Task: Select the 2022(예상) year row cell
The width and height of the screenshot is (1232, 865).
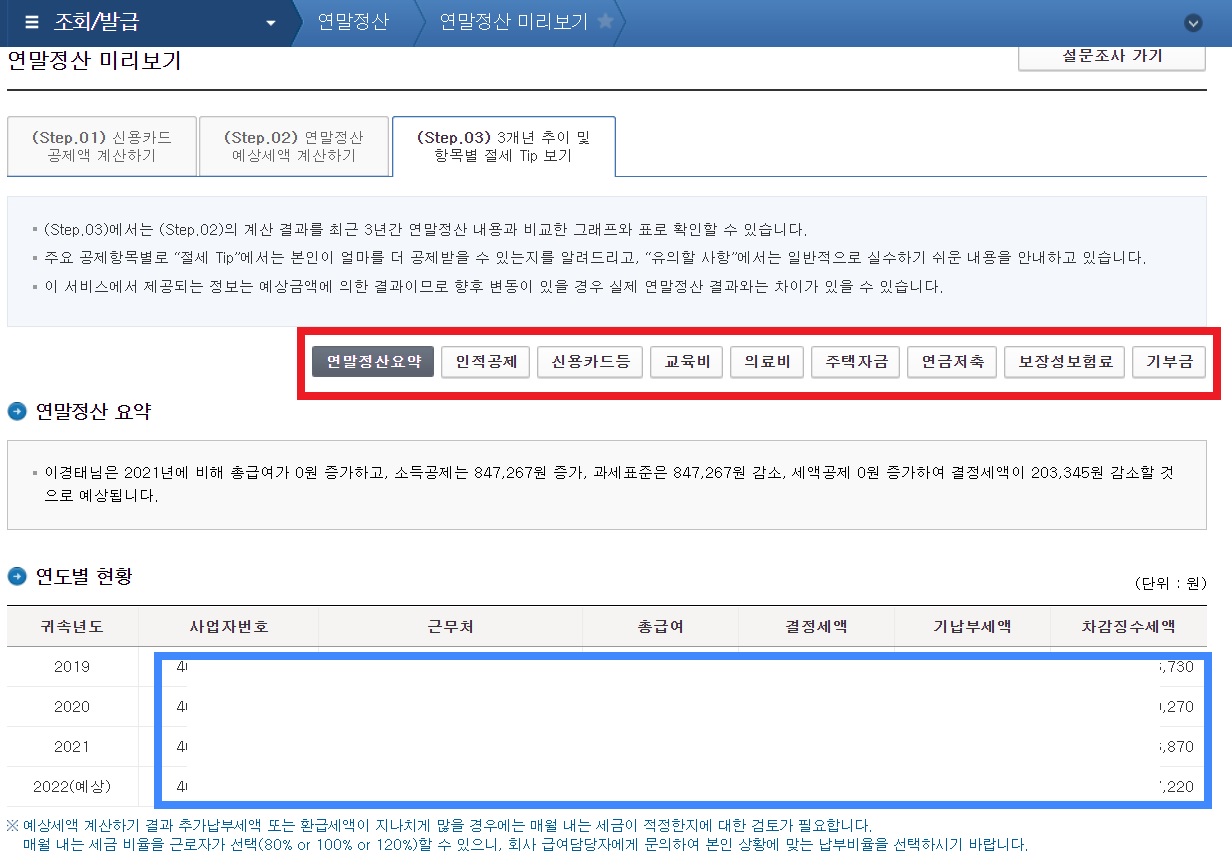Action: click(x=72, y=787)
